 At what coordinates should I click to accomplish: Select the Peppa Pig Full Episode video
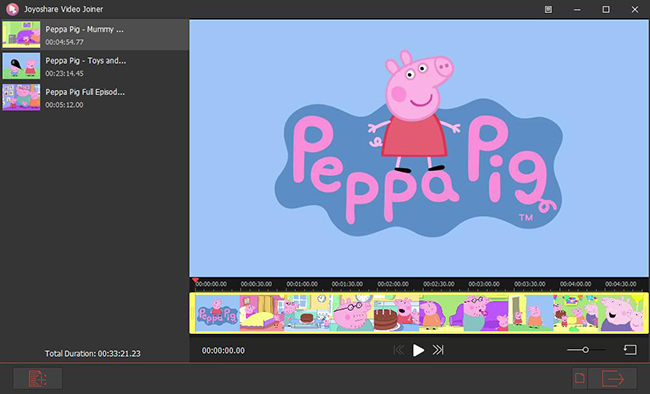coord(95,97)
